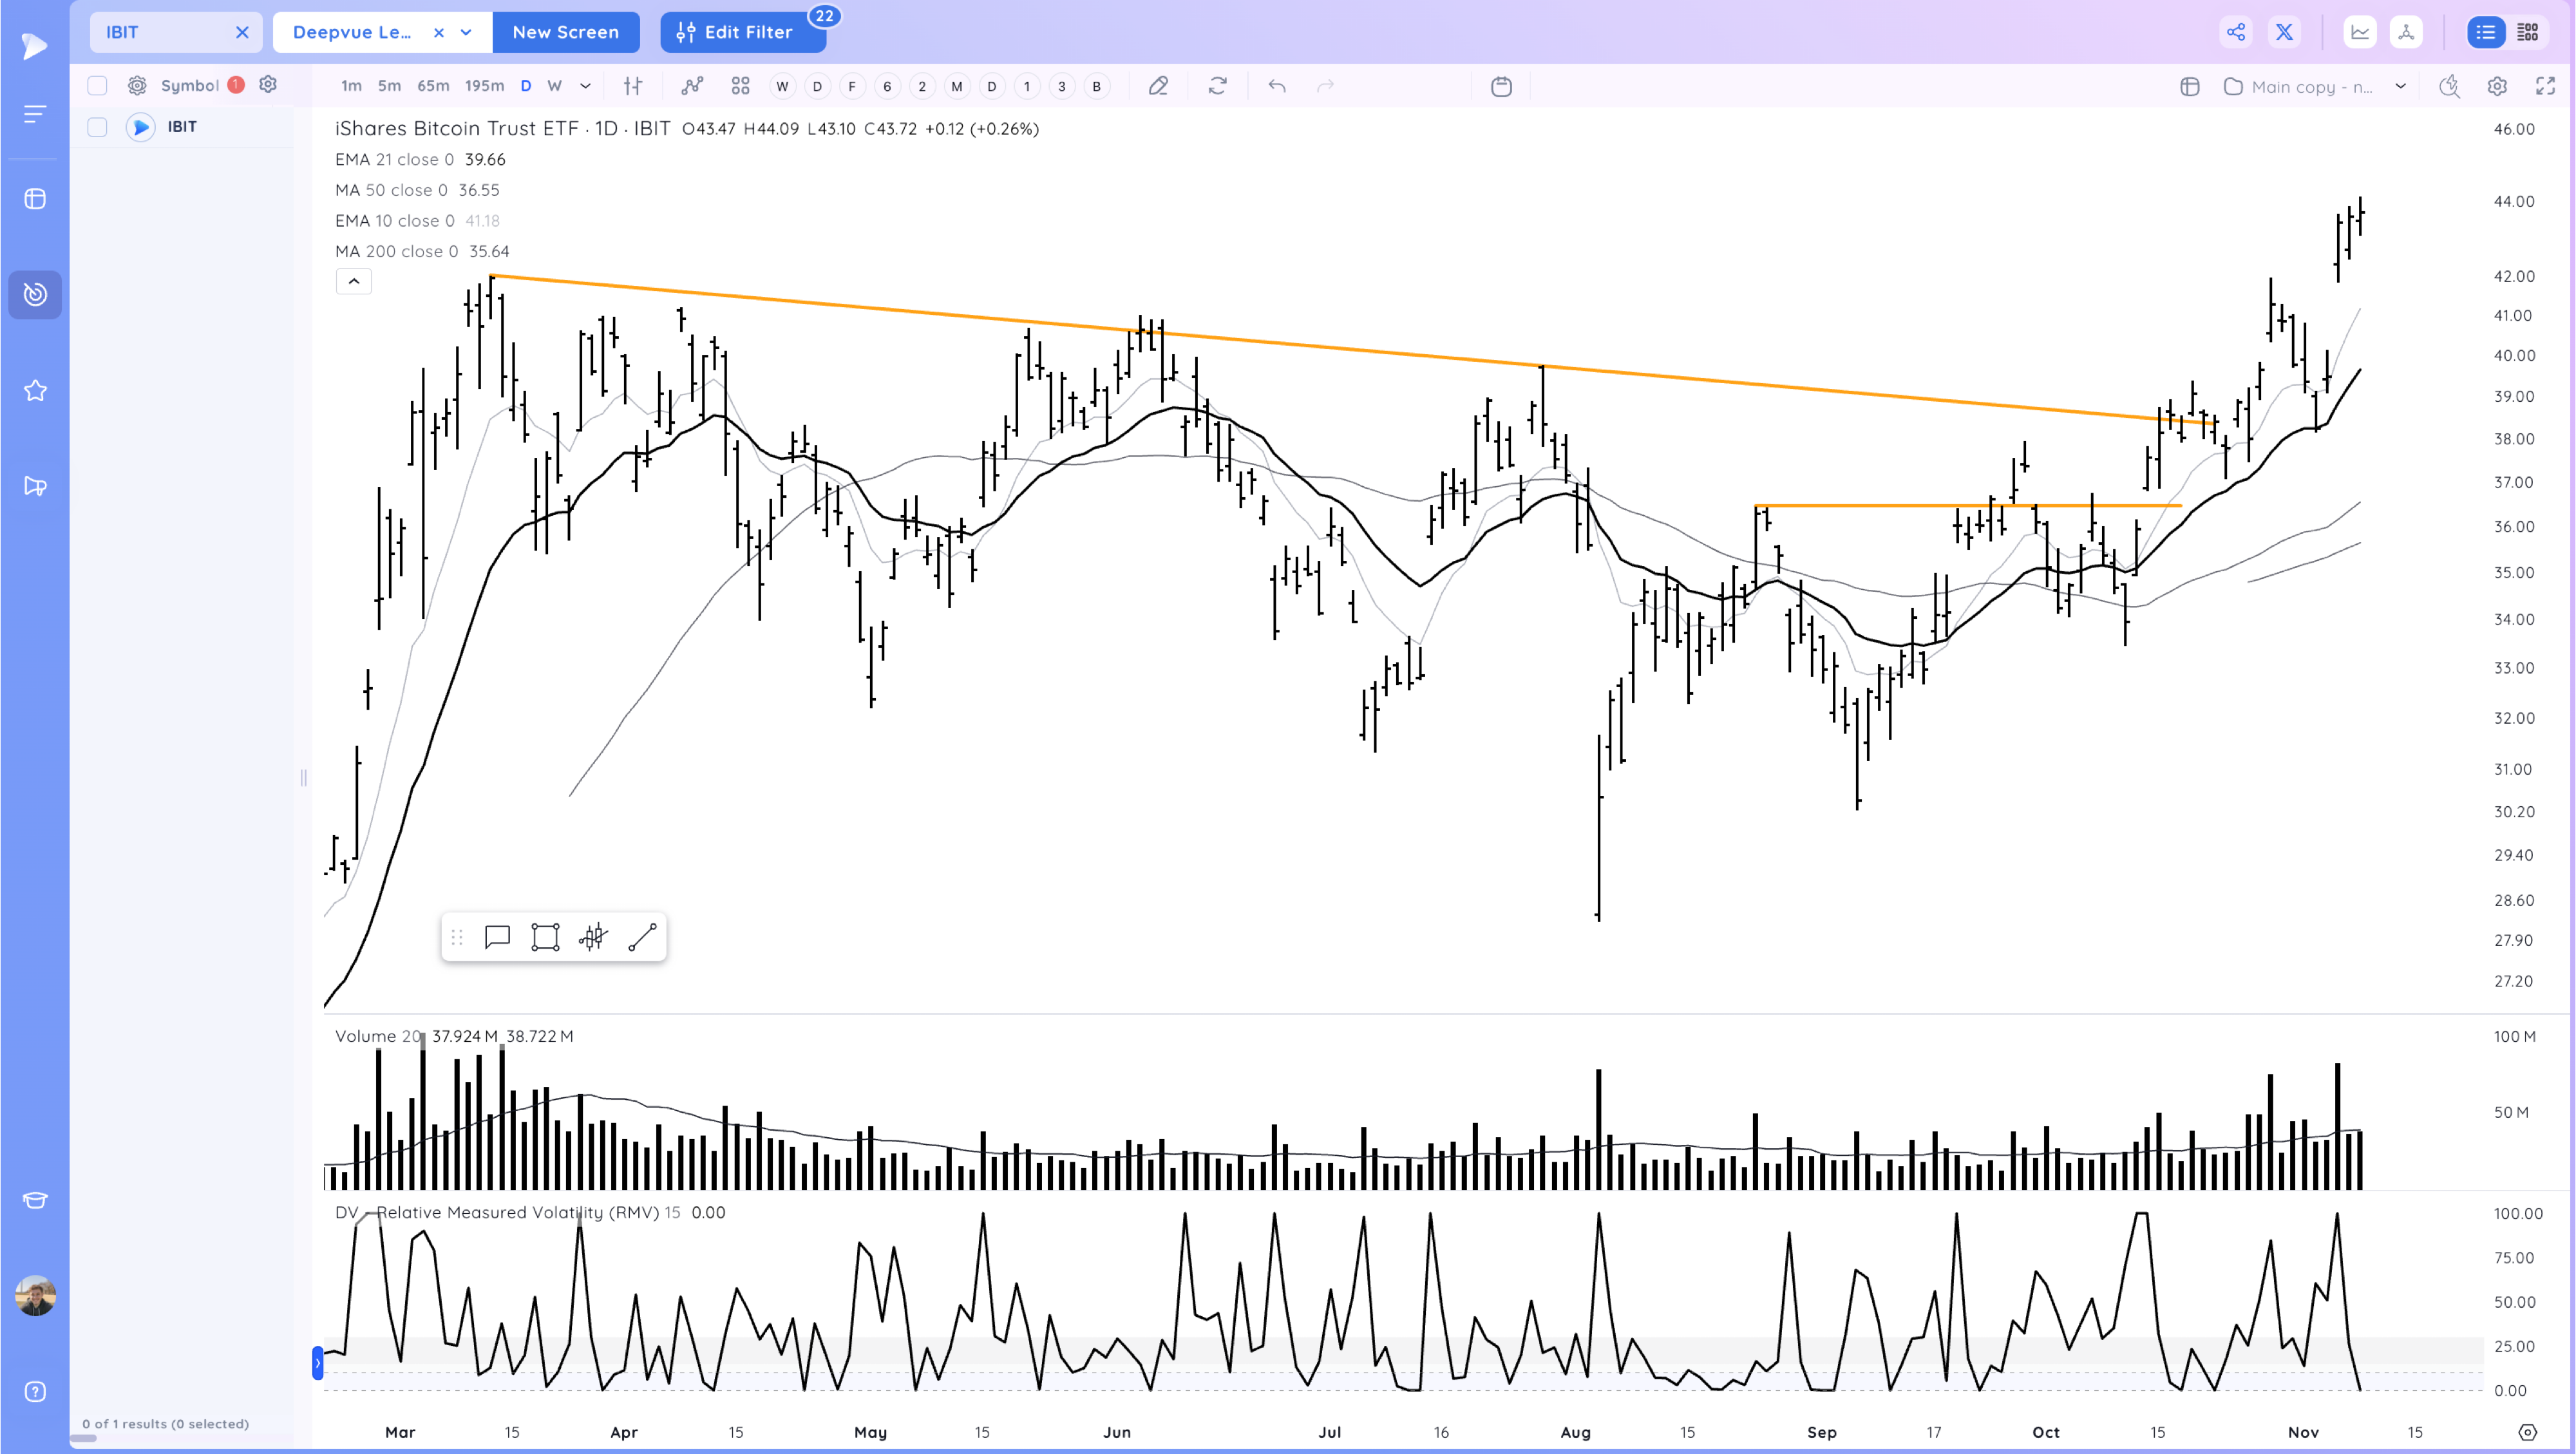The height and width of the screenshot is (1454, 2576).
Task: Open the calendar date picker icon
Action: (1501, 86)
